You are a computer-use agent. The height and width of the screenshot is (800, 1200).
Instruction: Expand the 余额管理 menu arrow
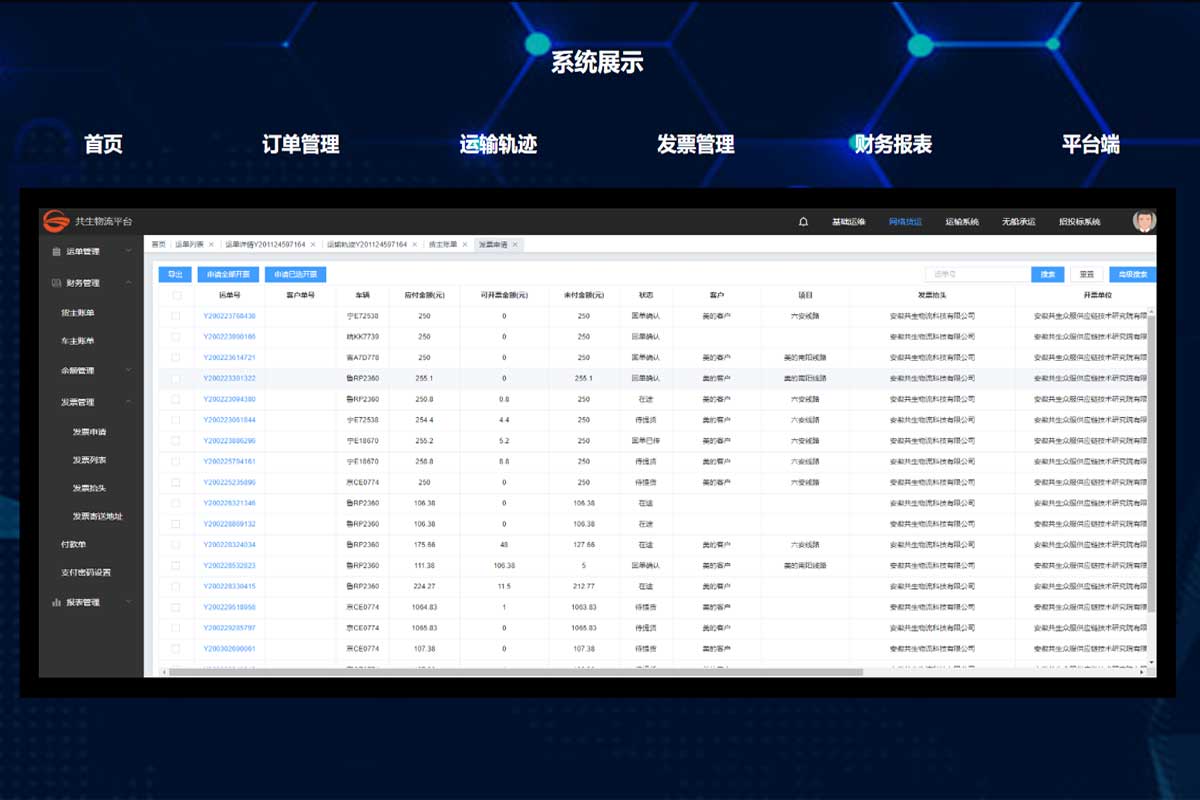tap(129, 370)
